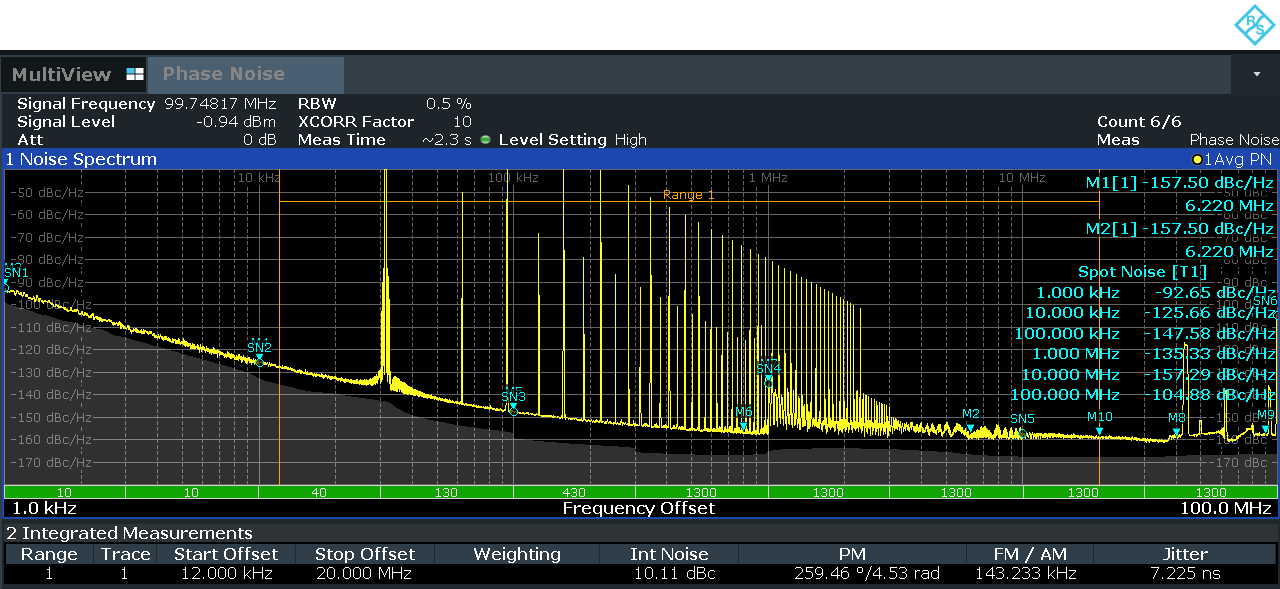Click the MultiView grid icon

(x=133, y=74)
